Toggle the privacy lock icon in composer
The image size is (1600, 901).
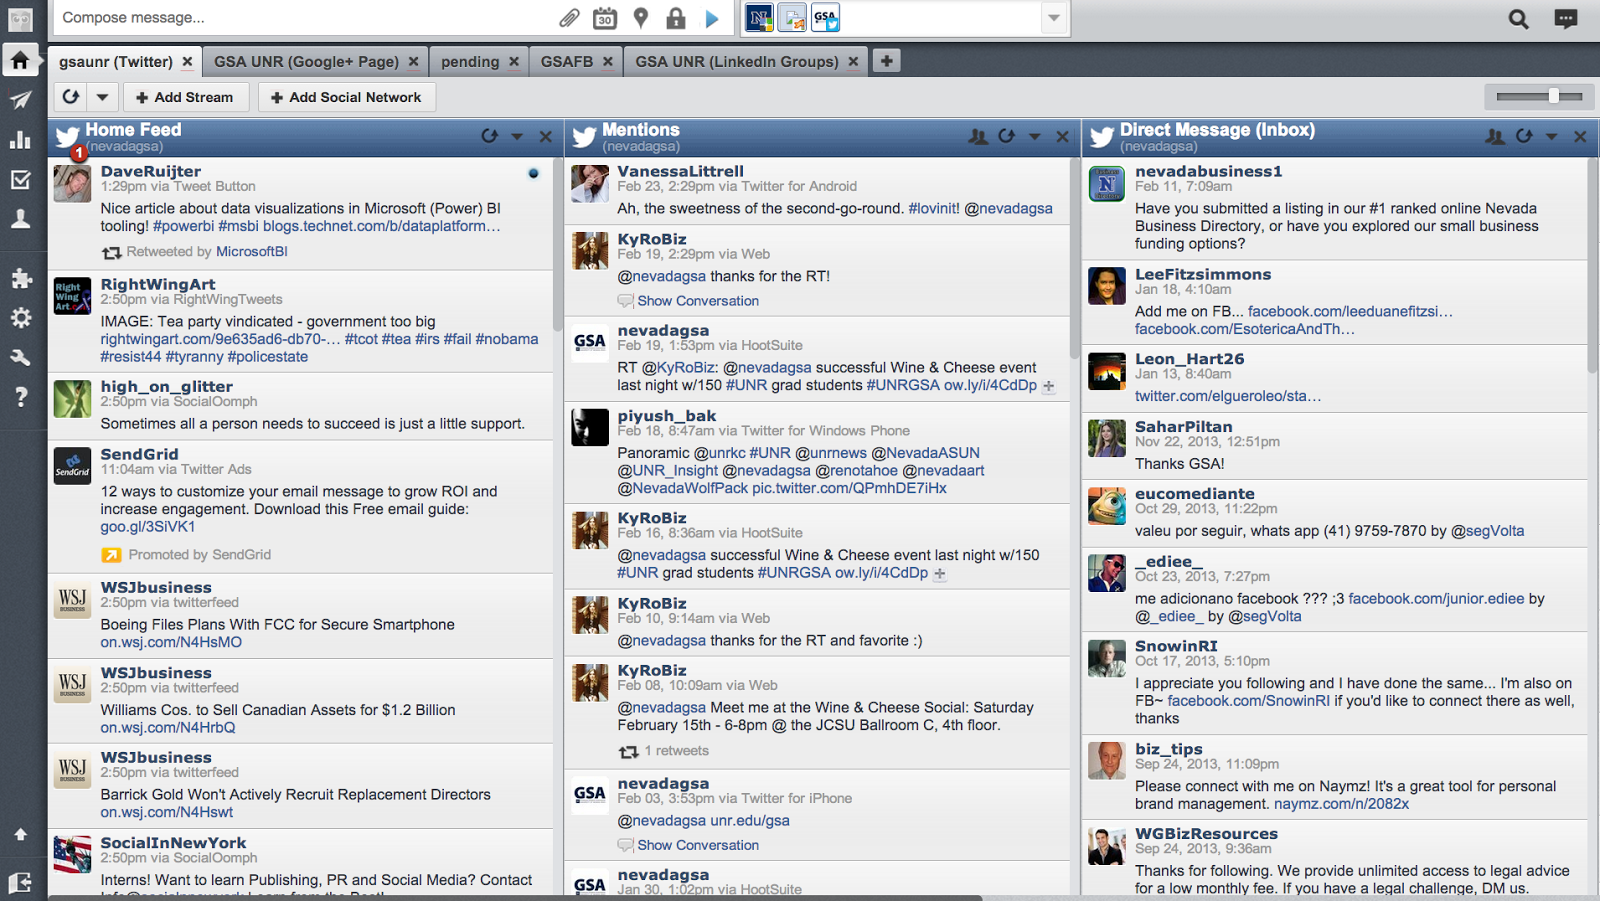point(676,18)
